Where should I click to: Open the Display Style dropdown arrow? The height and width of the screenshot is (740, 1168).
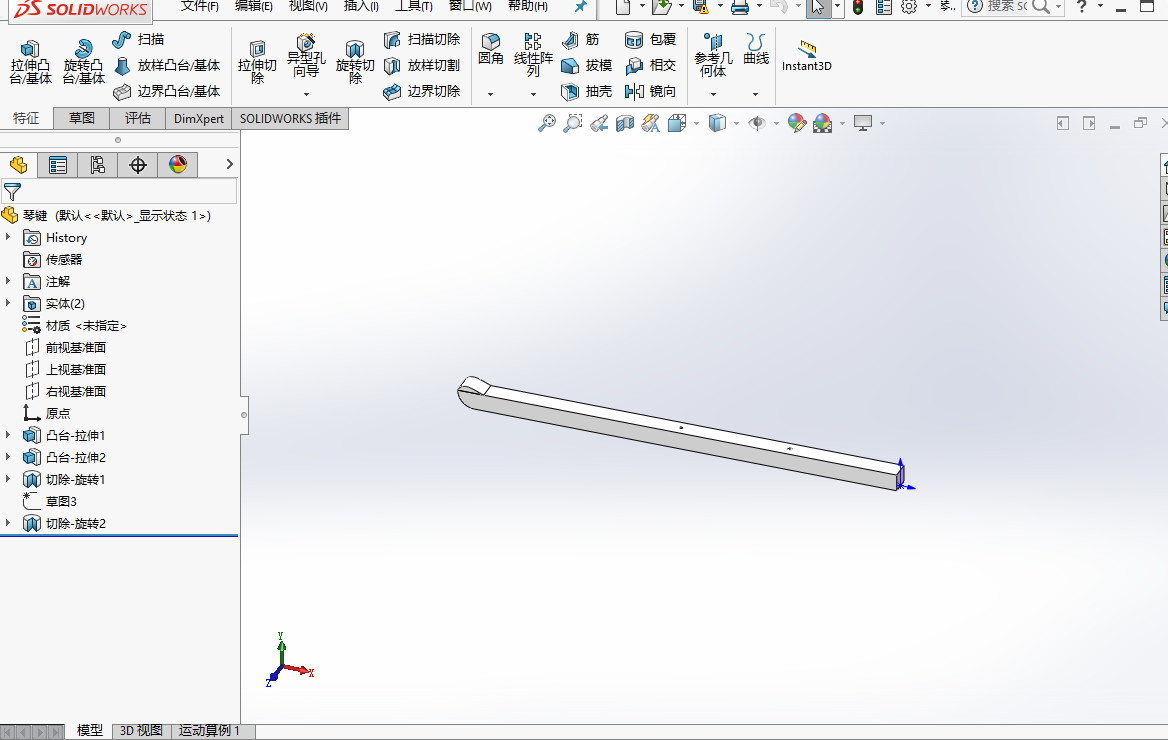(736, 124)
